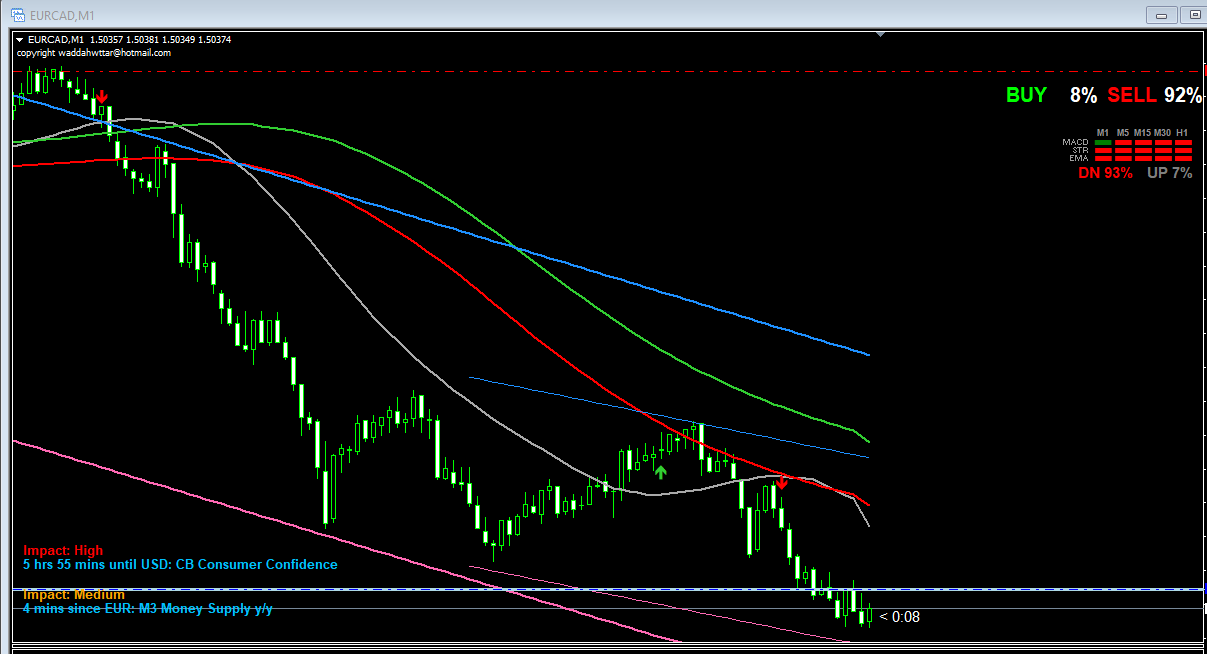The image size is (1207, 654).
Task: Click the H1 timeframe column header
Action: coord(1183,132)
